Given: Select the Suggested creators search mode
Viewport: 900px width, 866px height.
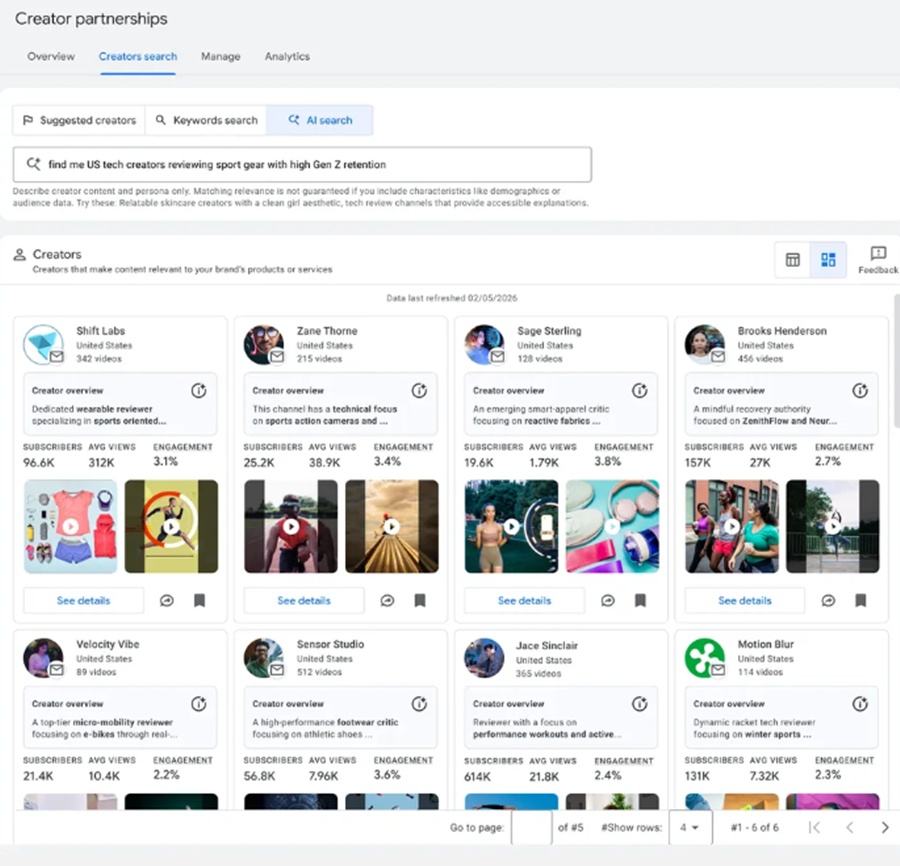Looking at the screenshot, I should [79, 120].
